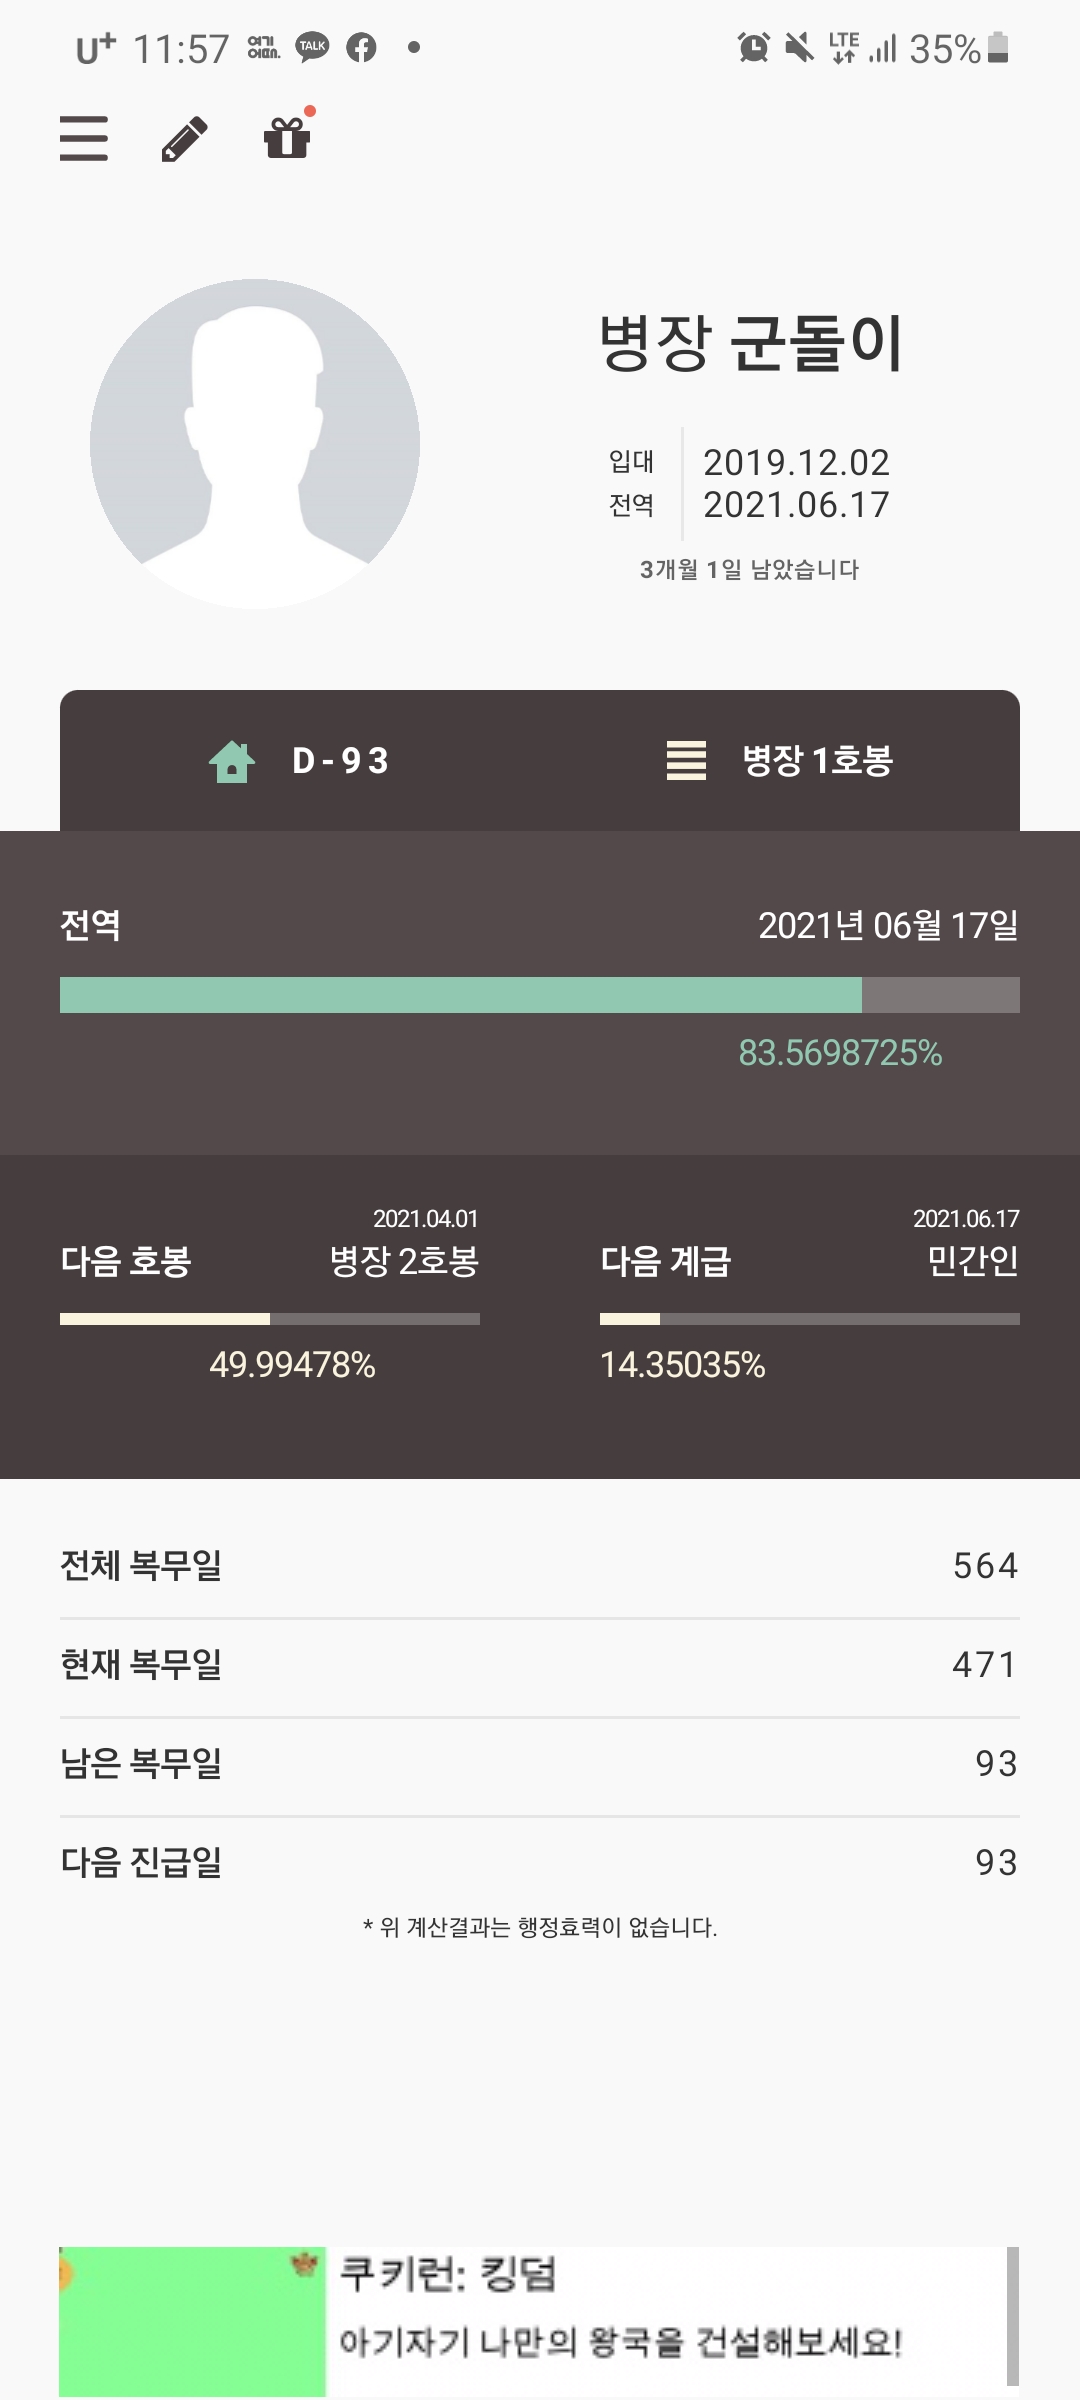Image resolution: width=1080 pixels, height=2400 pixels.
Task: Tap the rank stripes icon
Action: point(686,760)
